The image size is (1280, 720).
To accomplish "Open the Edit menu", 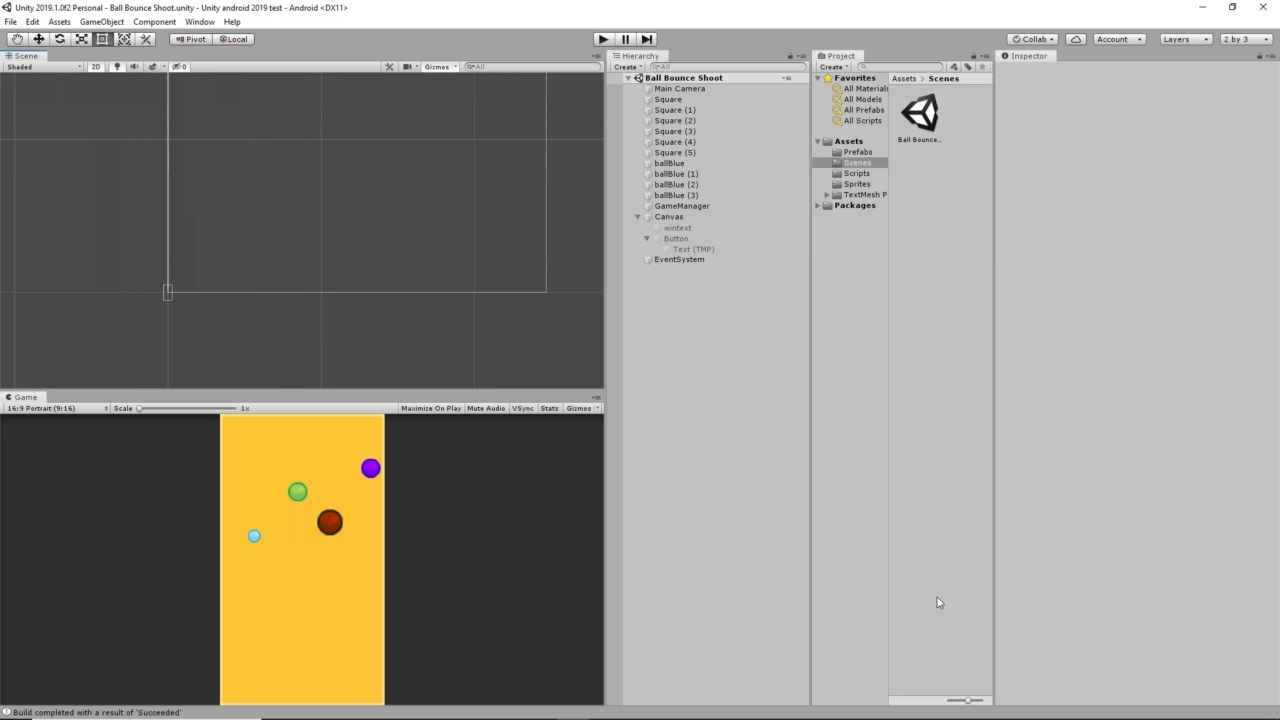I will point(33,22).
